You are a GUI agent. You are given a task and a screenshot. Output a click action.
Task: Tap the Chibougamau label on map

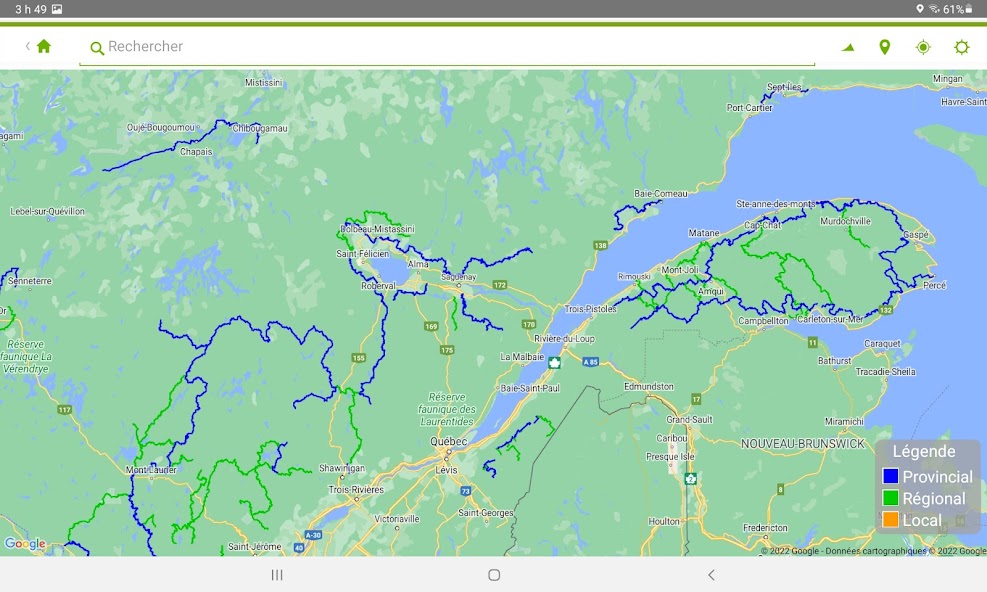(x=260, y=128)
